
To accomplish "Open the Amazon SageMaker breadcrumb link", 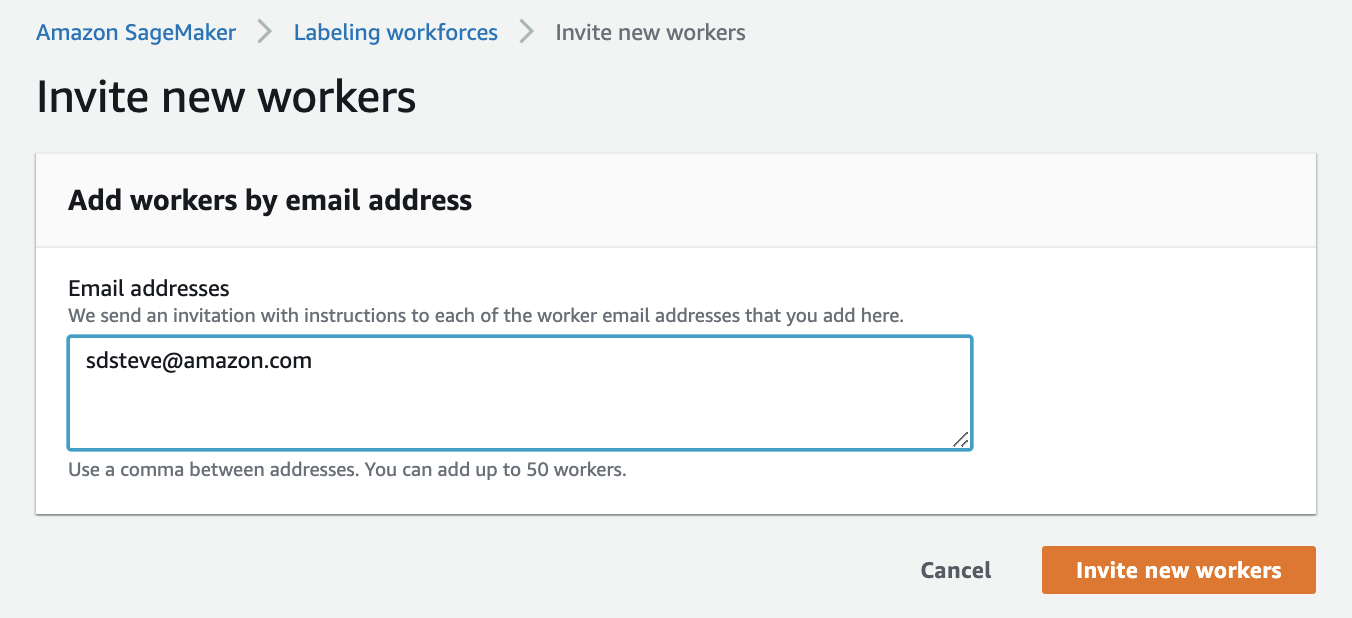I will tap(136, 32).
